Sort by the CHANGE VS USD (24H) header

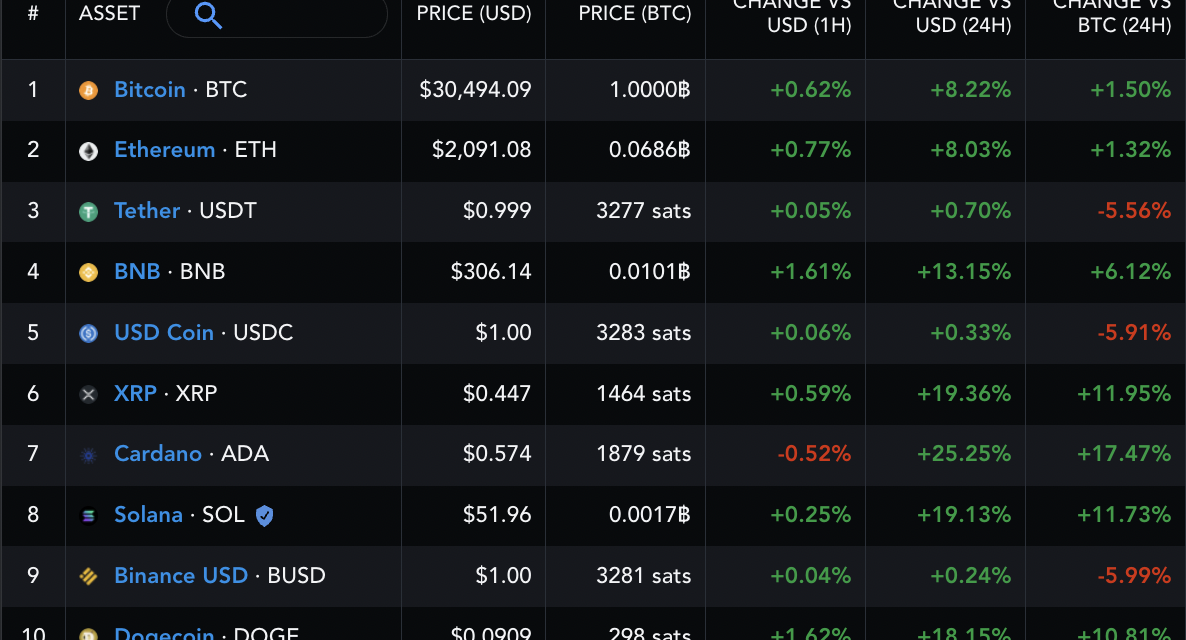coord(945,15)
